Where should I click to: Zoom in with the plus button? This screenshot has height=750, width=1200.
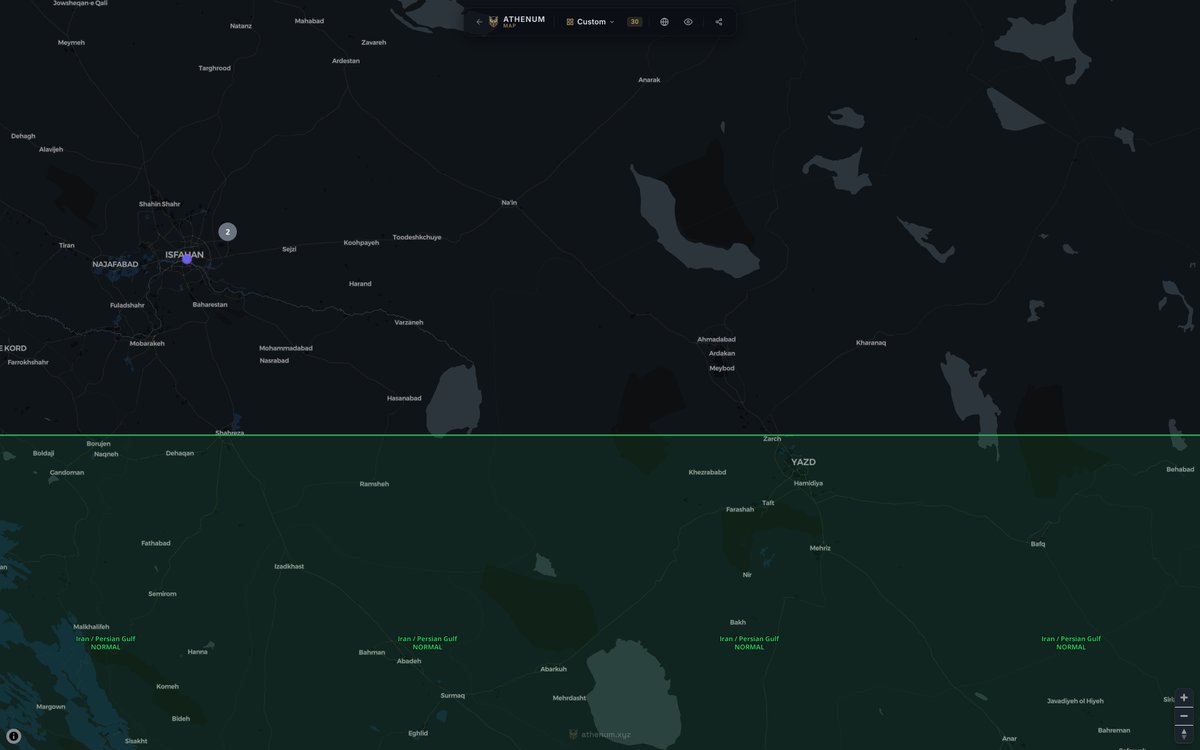point(1184,697)
